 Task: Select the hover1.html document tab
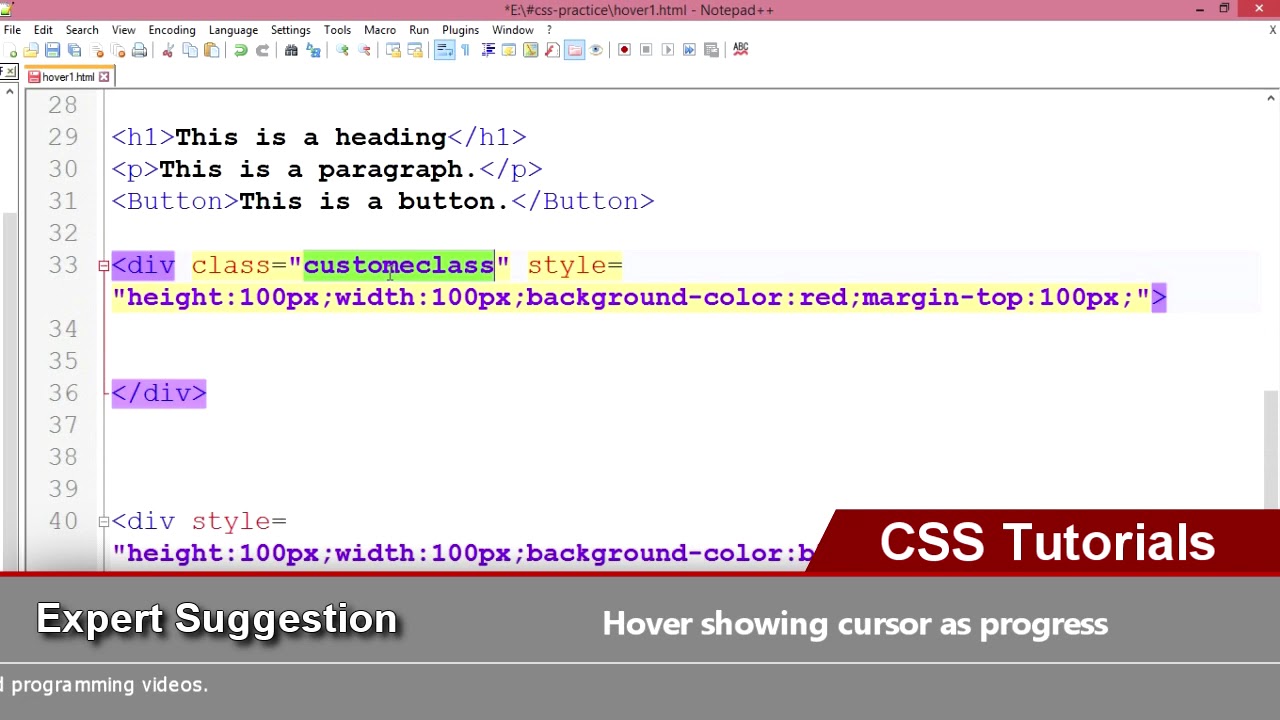(x=68, y=77)
